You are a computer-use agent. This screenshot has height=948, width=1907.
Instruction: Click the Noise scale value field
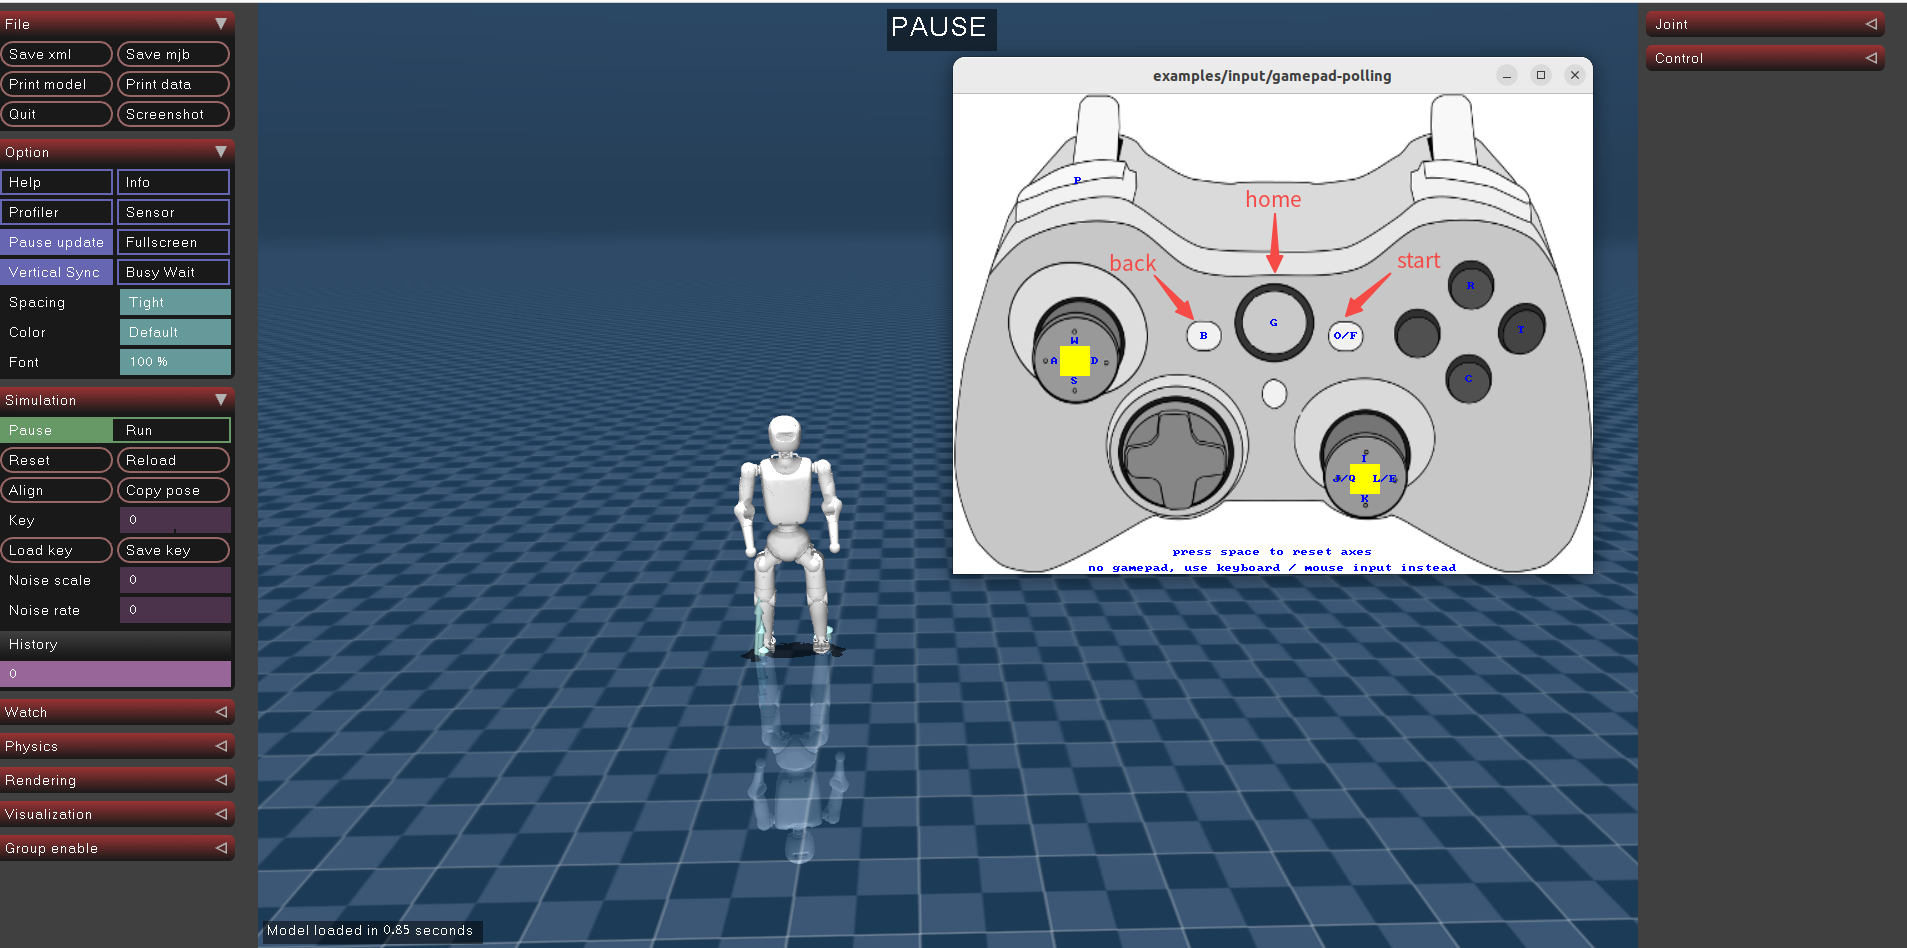pyautogui.click(x=175, y=580)
